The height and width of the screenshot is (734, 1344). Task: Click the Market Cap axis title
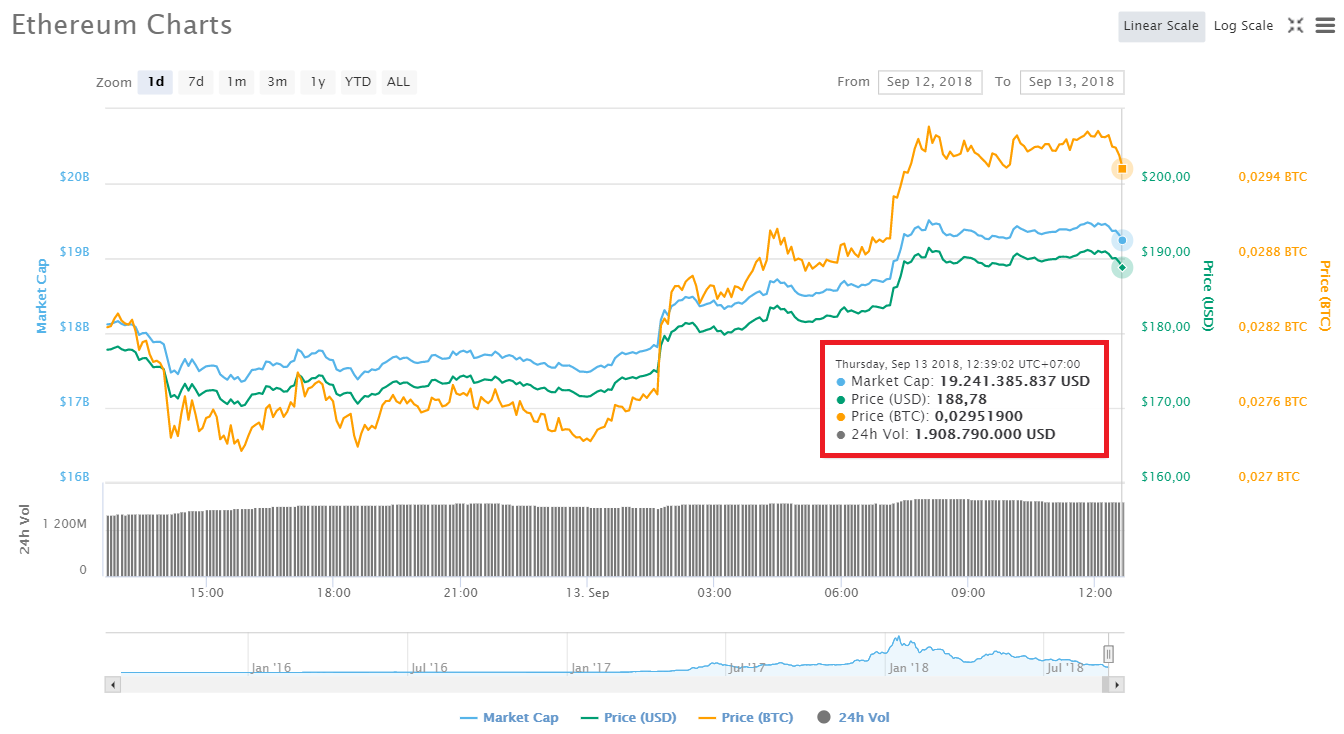click(42, 296)
